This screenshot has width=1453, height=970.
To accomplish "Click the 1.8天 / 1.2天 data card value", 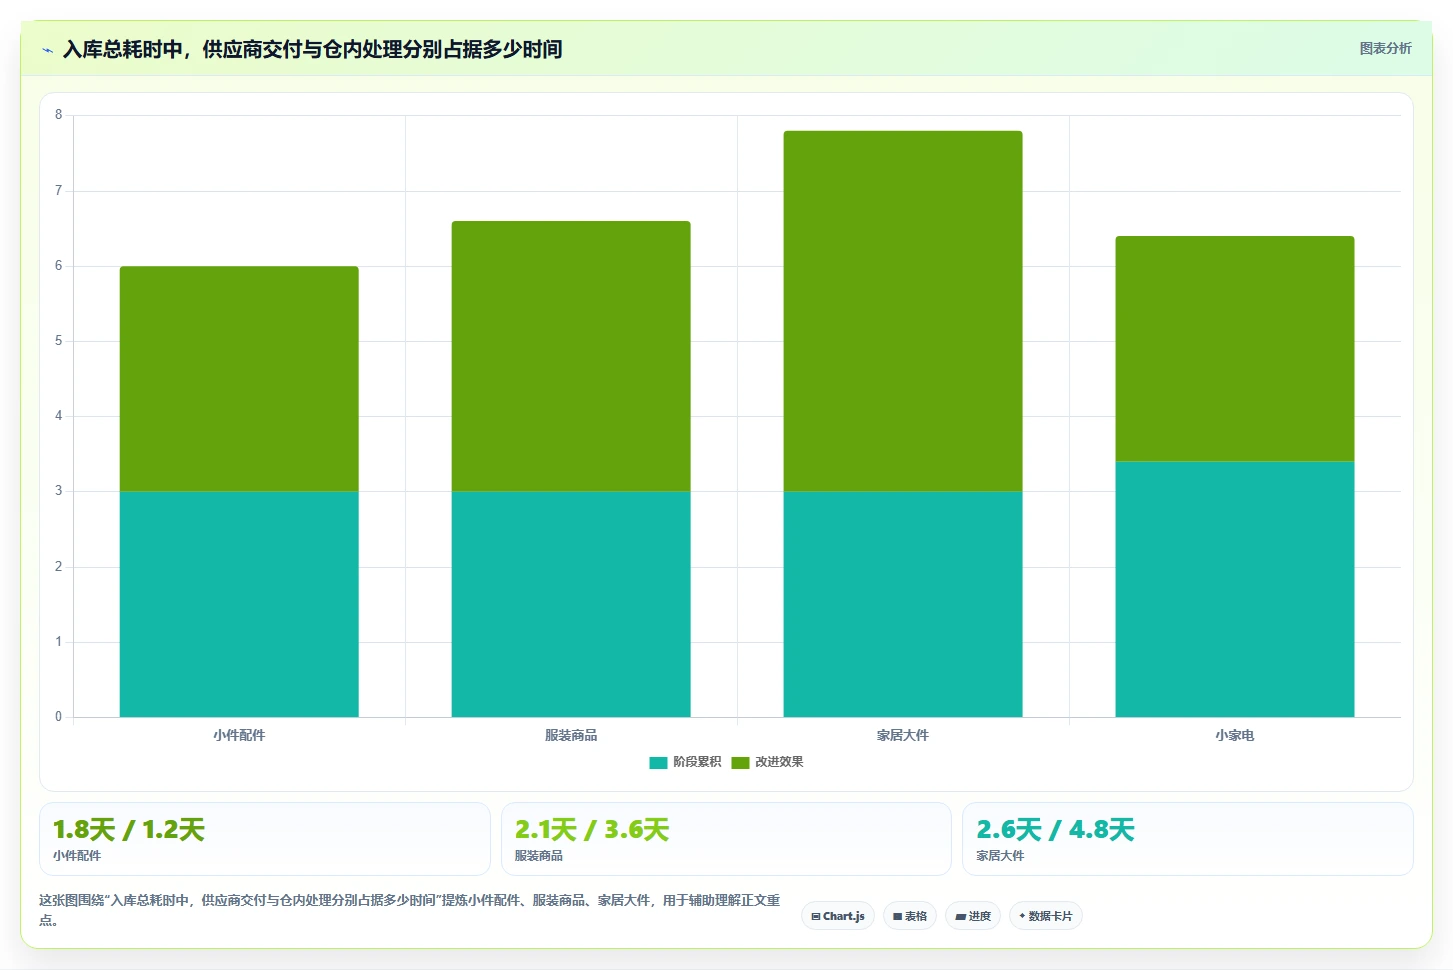I will (x=129, y=830).
